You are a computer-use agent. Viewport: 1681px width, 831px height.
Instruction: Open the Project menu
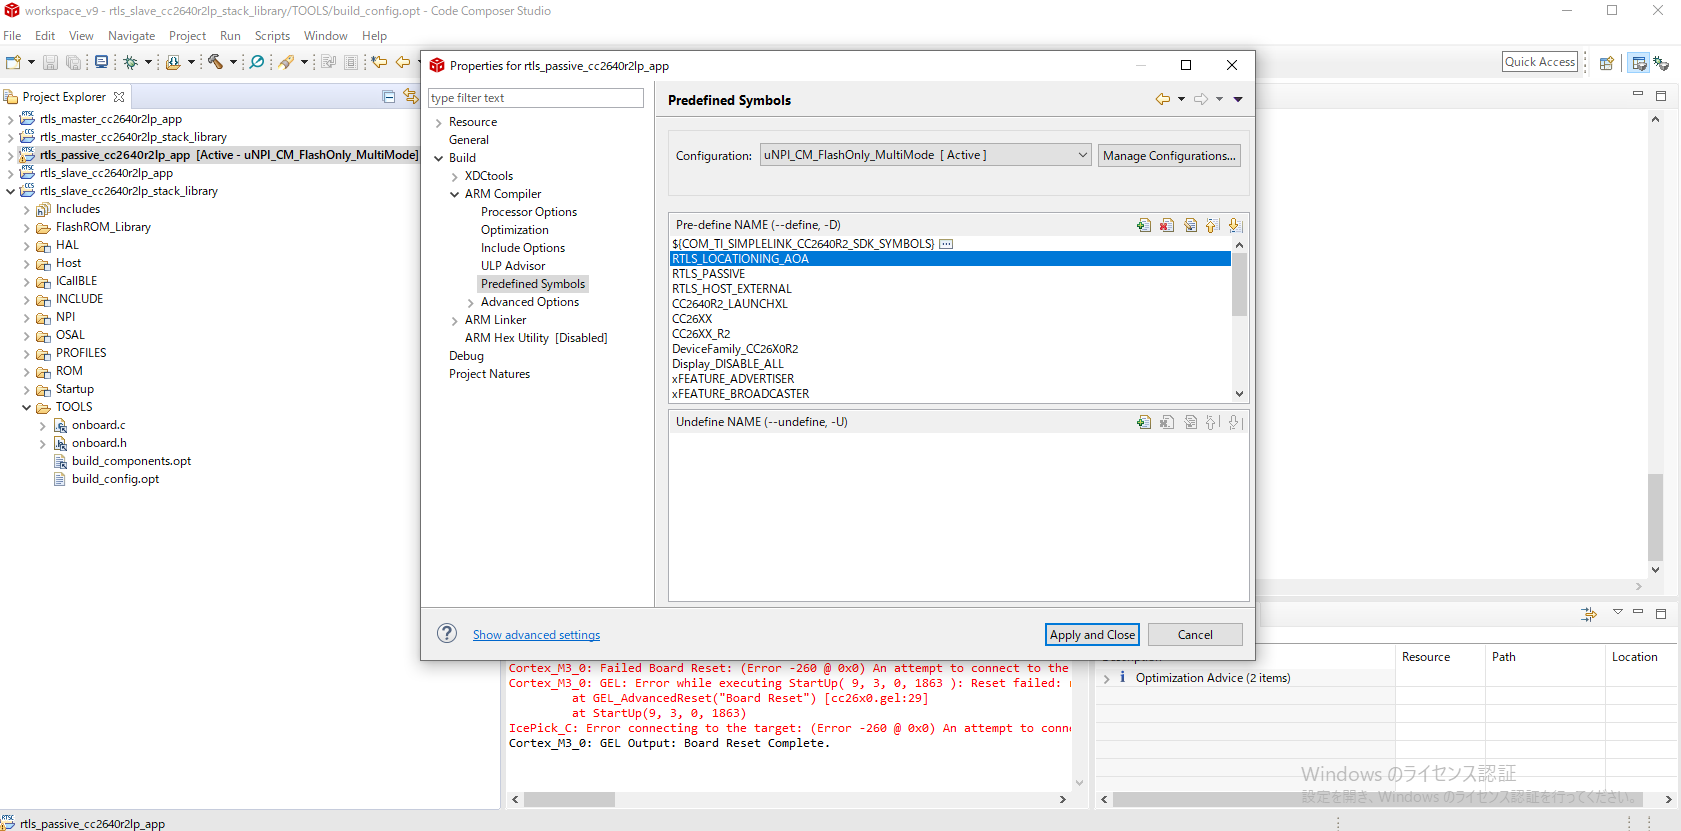point(187,36)
